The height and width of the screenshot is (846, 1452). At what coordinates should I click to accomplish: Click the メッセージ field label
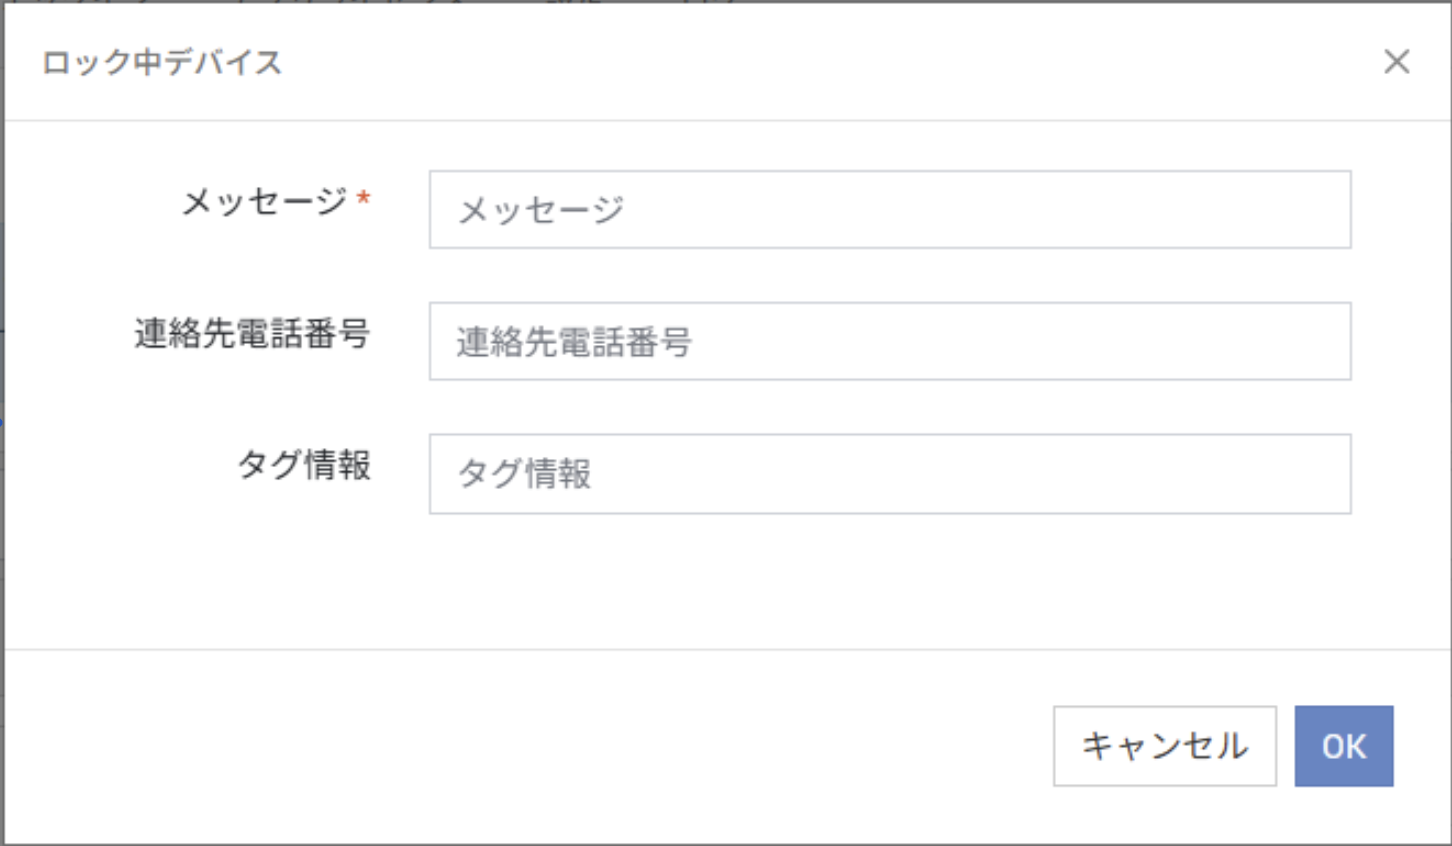tap(264, 201)
